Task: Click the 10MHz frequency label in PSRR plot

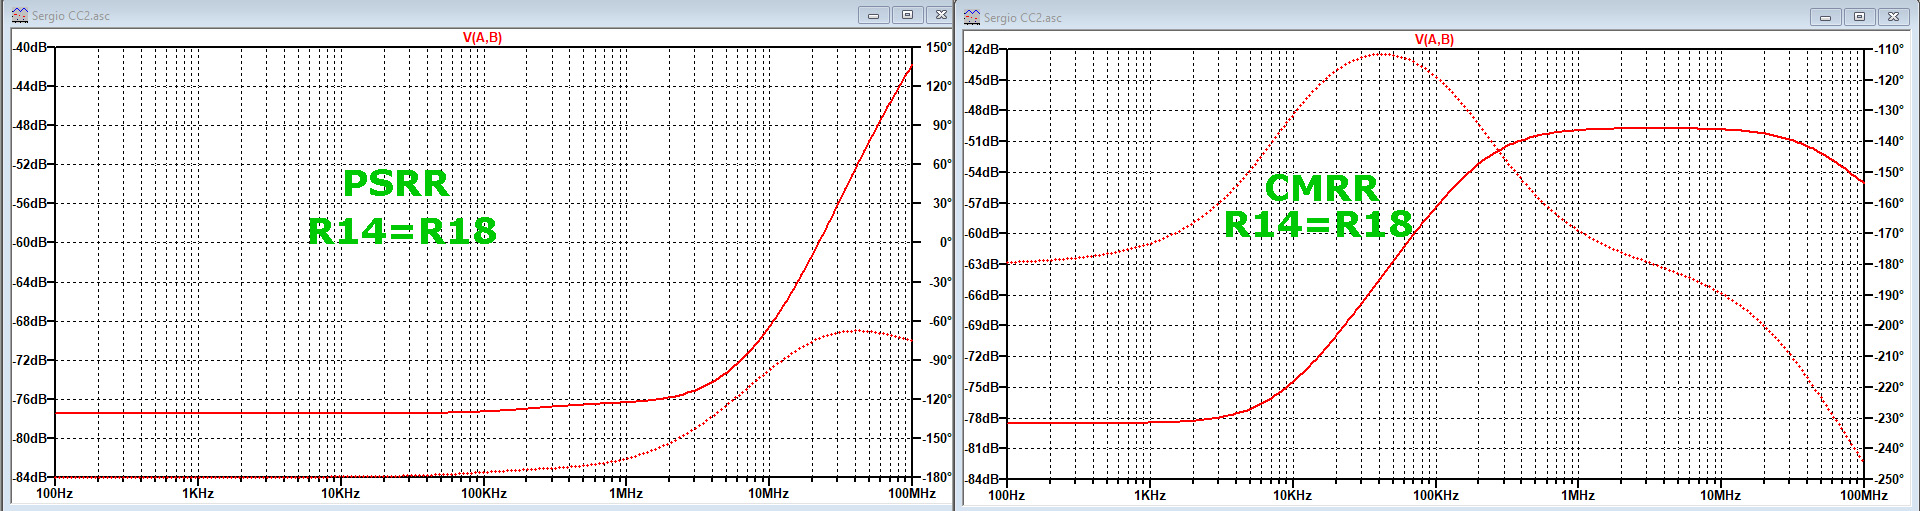Action: click(x=769, y=493)
